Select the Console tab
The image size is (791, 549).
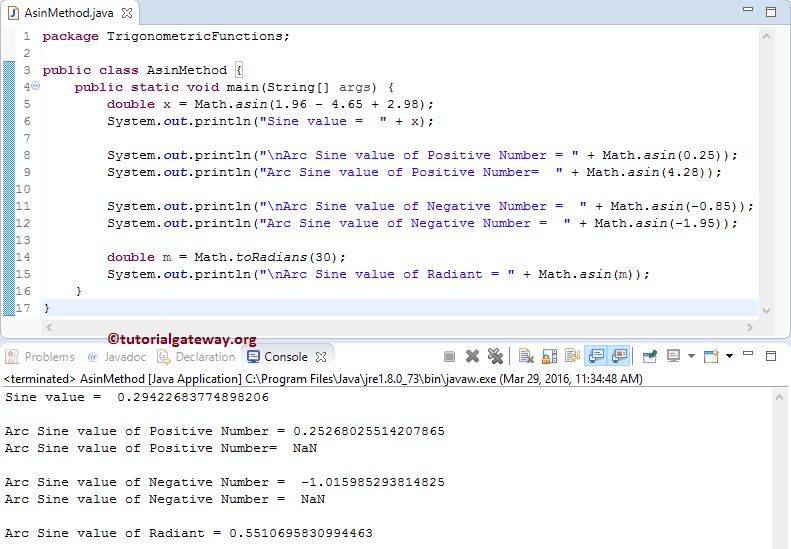click(286, 357)
